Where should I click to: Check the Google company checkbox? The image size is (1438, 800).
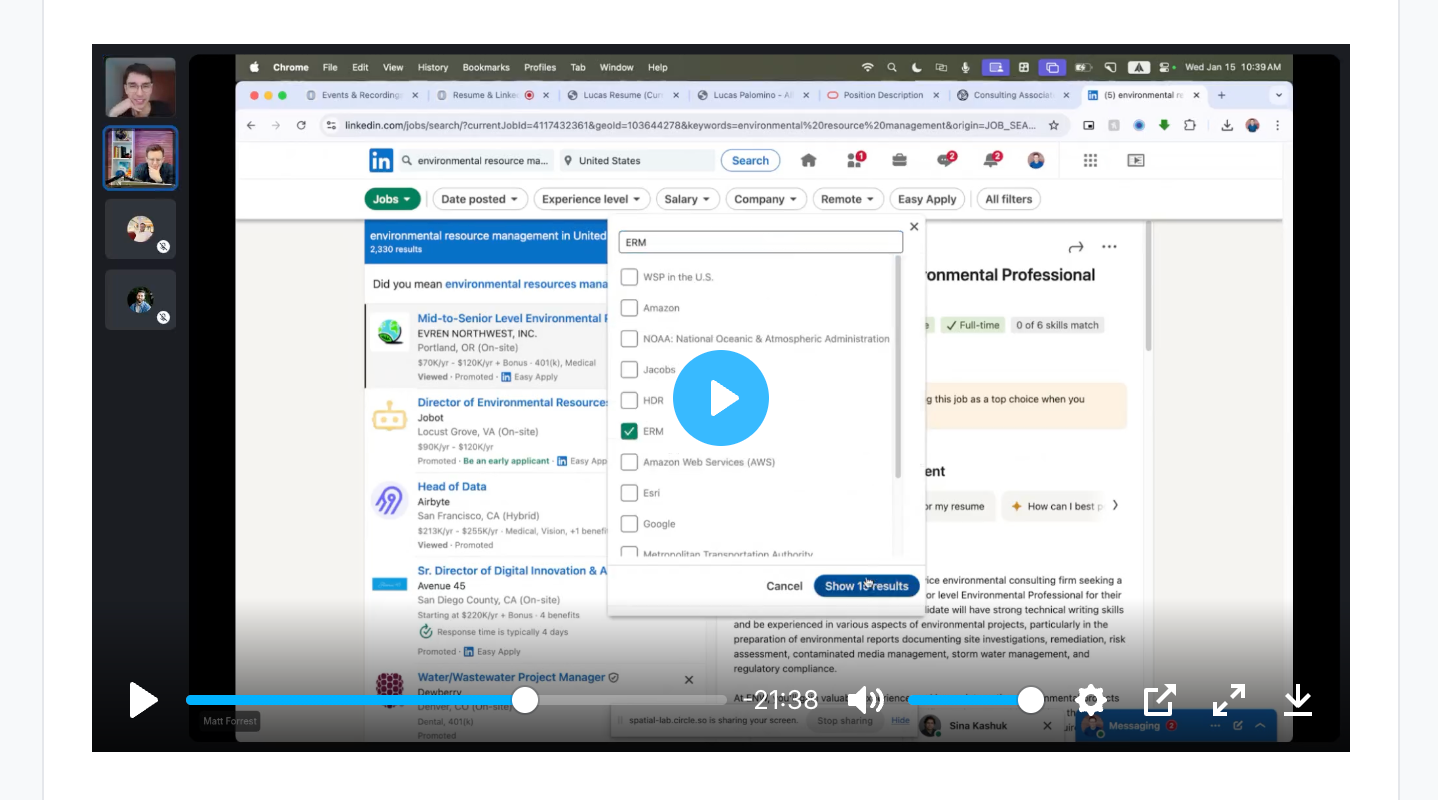[x=629, y=524]
